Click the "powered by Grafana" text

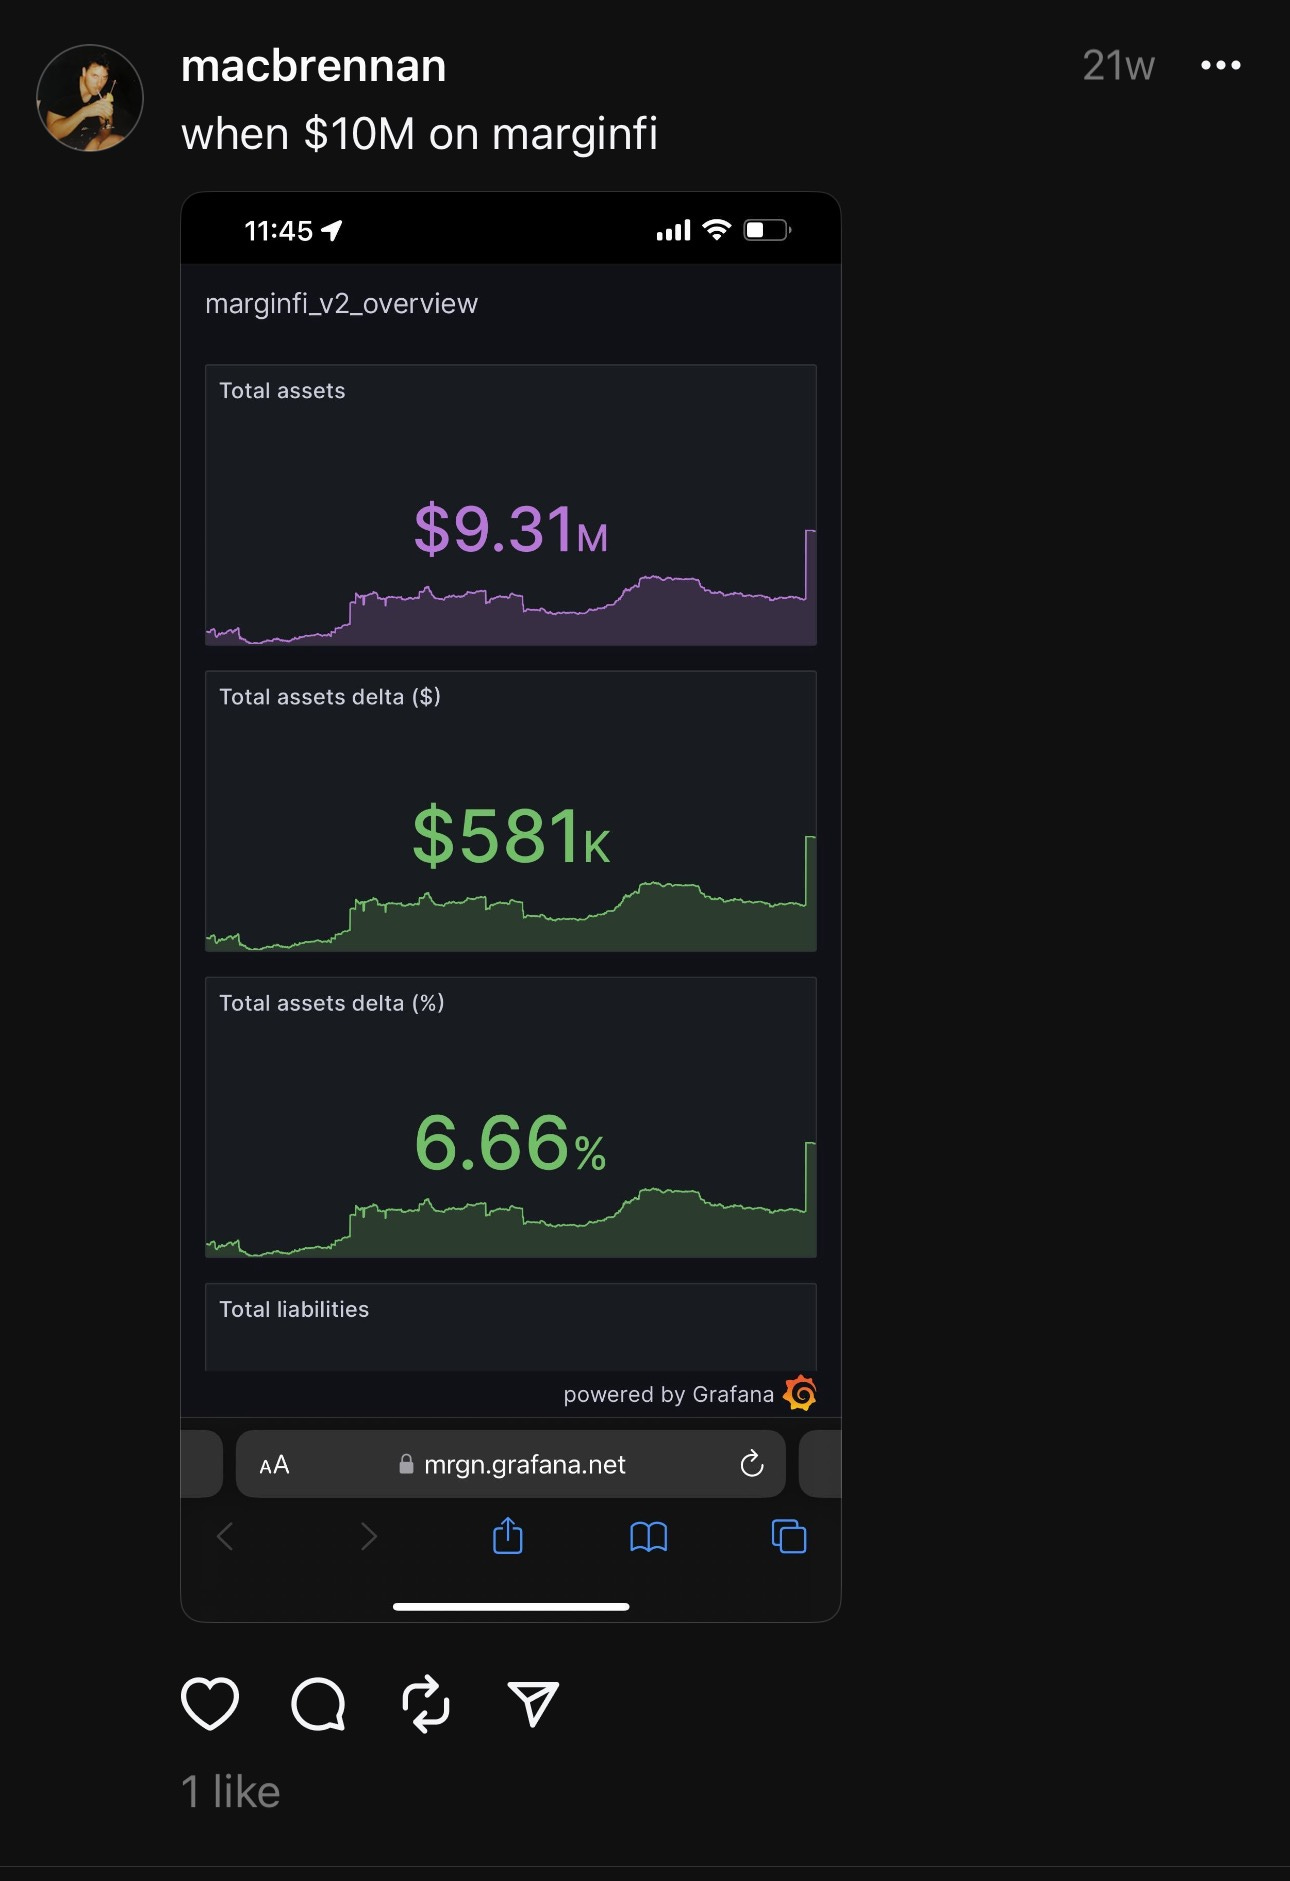[x=668, y=1394]
